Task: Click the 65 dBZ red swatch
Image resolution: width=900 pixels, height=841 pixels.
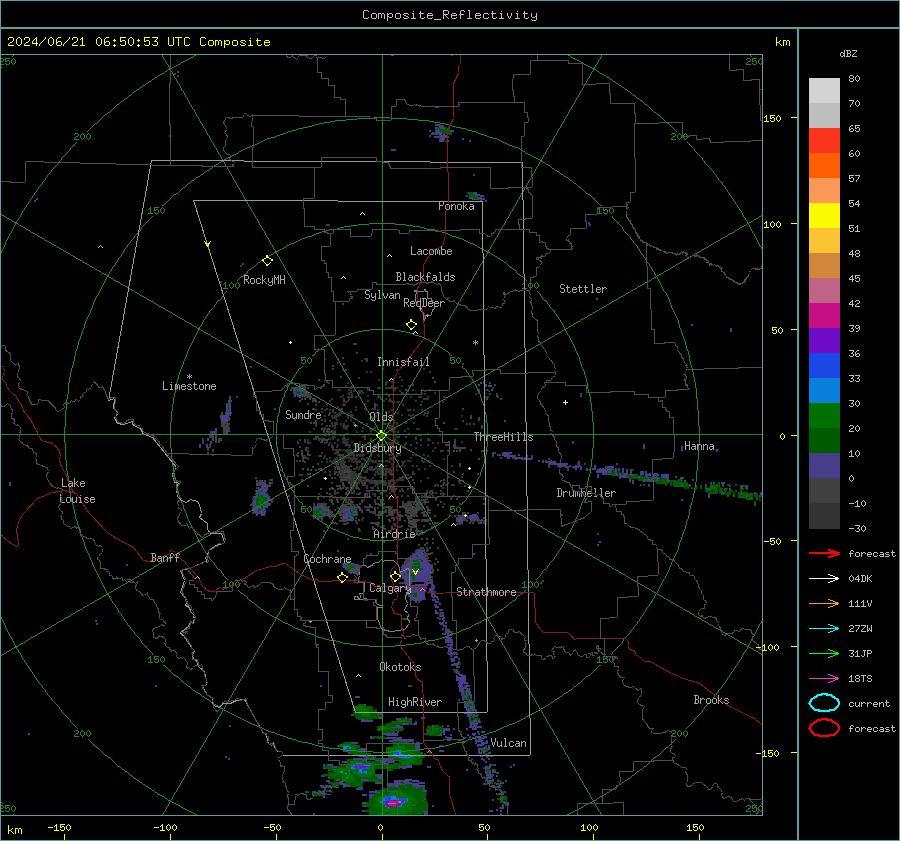Action: [x=824, y=141]
